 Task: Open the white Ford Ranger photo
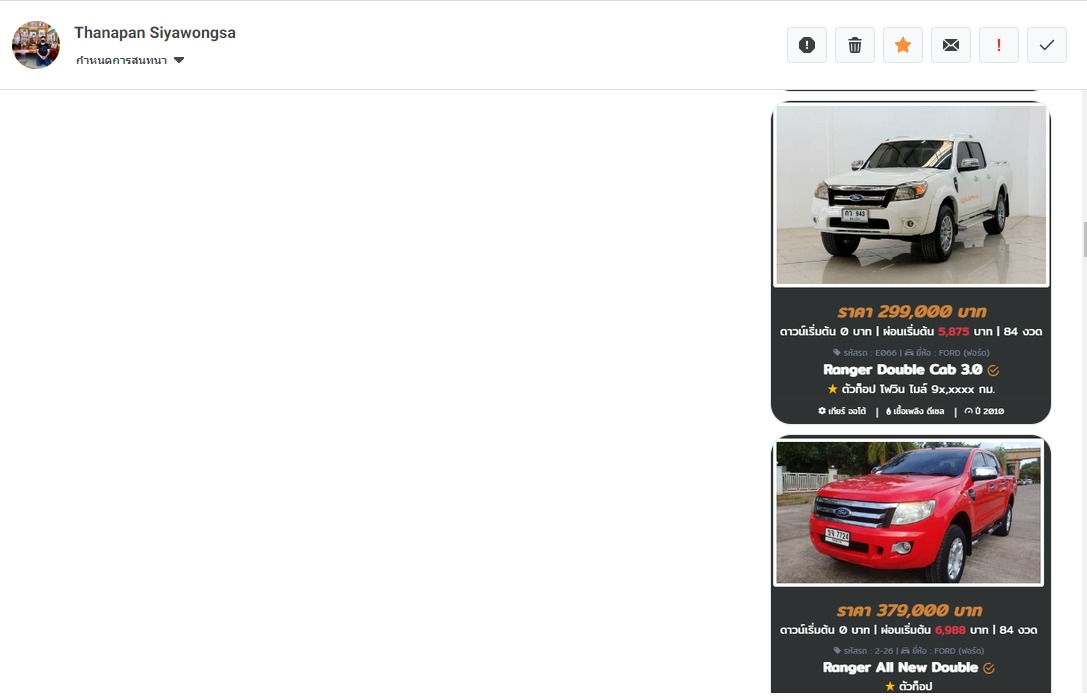(911, 195)
